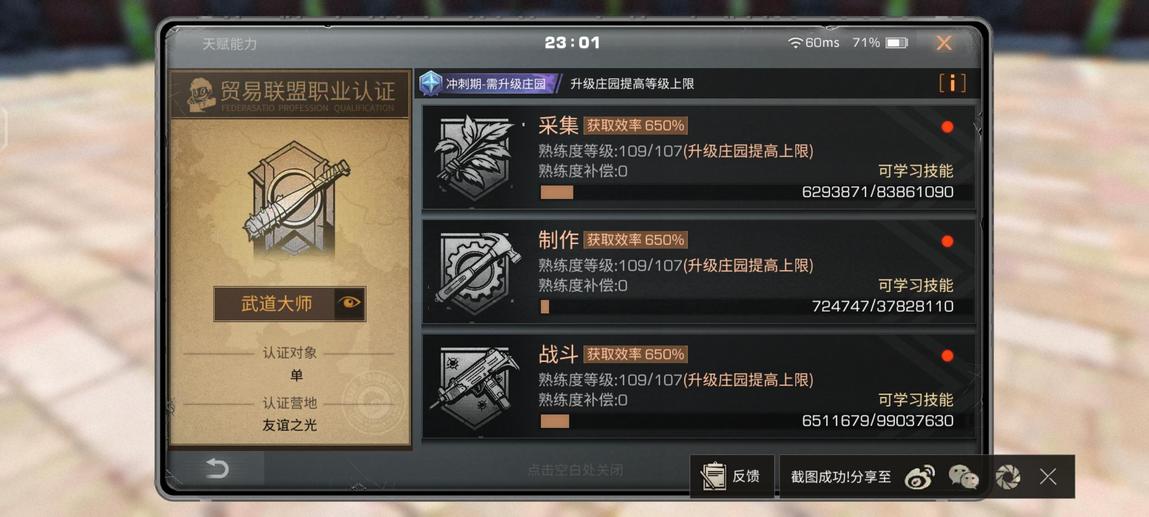
Task: Share screenshot to Weibo
Action: point(920,477)
